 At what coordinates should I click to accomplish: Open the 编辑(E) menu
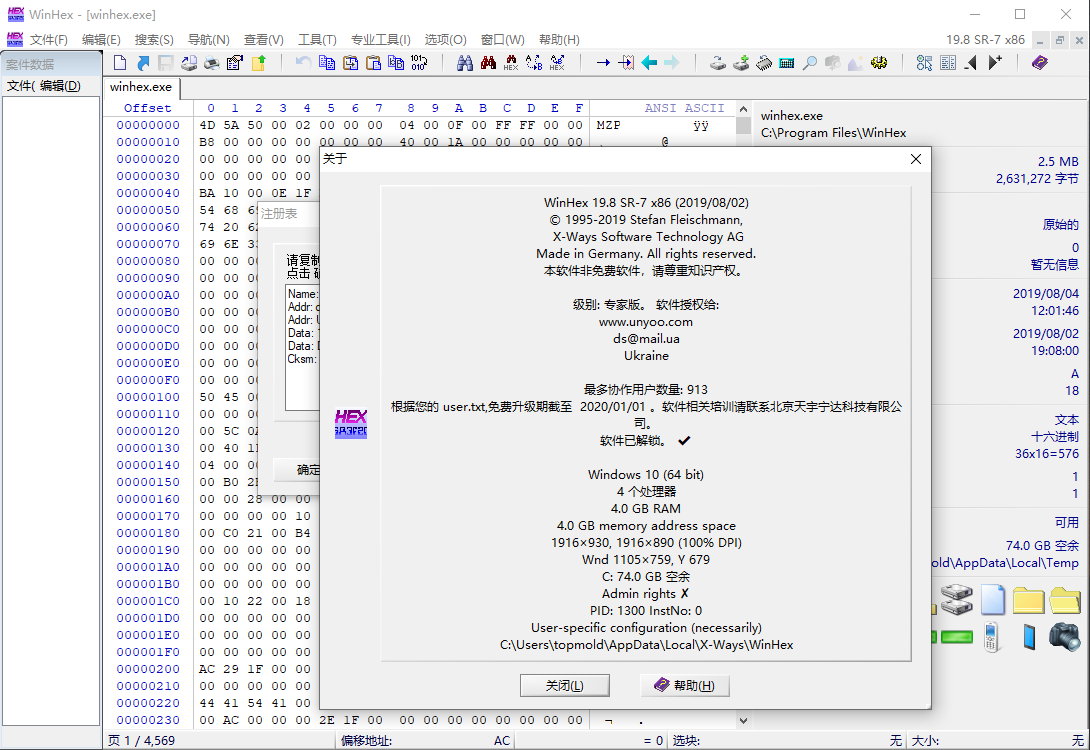101,40
